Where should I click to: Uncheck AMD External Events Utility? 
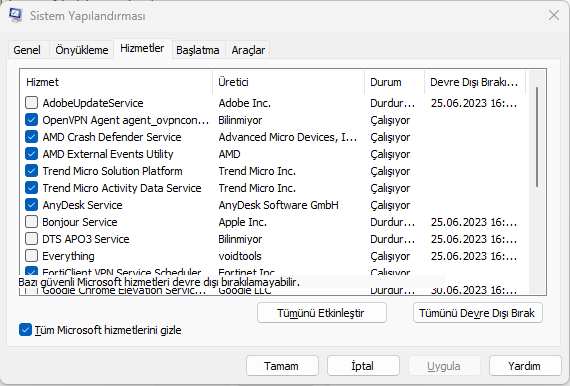32,154
